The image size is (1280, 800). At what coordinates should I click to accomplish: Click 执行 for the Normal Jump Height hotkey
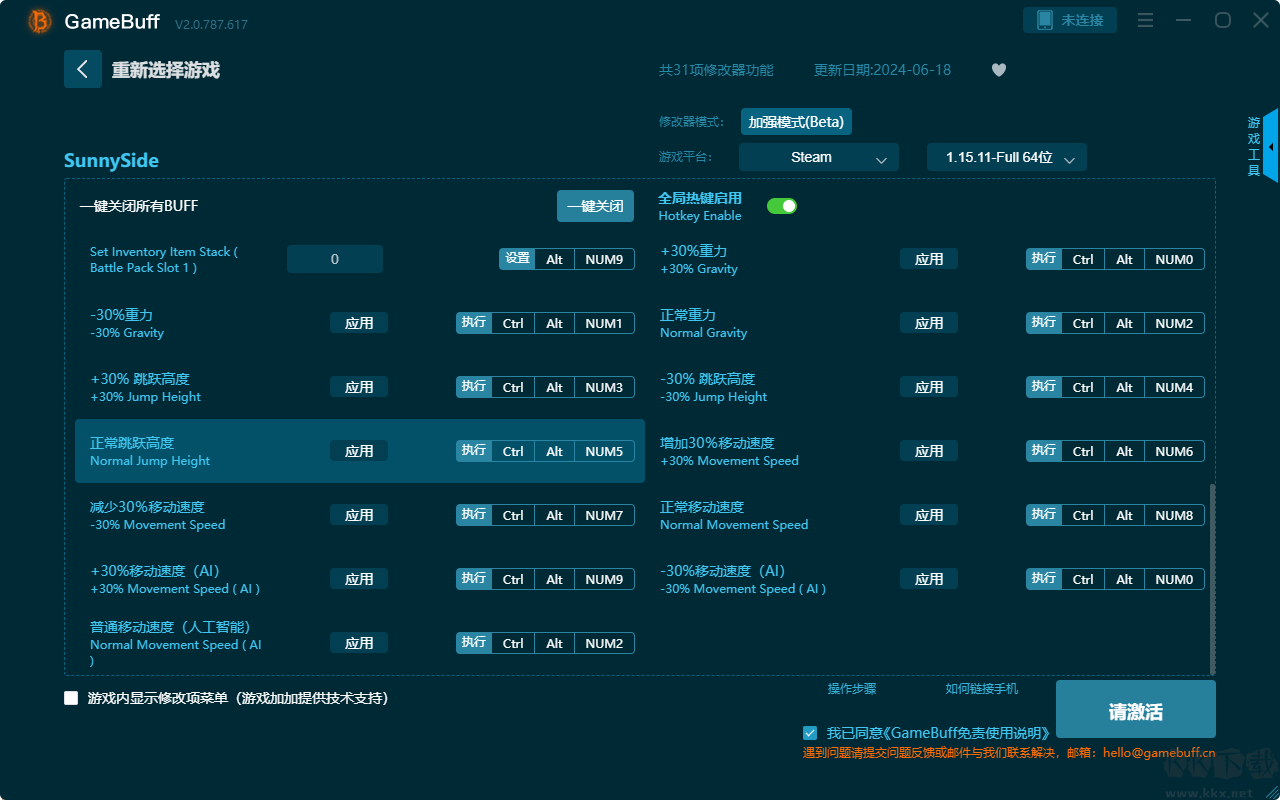[474, 451]
